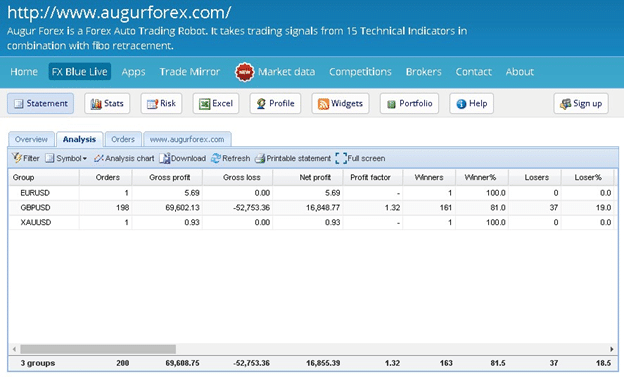
Task: Sort by the Orders column header
Action: (x=106, y=178)
